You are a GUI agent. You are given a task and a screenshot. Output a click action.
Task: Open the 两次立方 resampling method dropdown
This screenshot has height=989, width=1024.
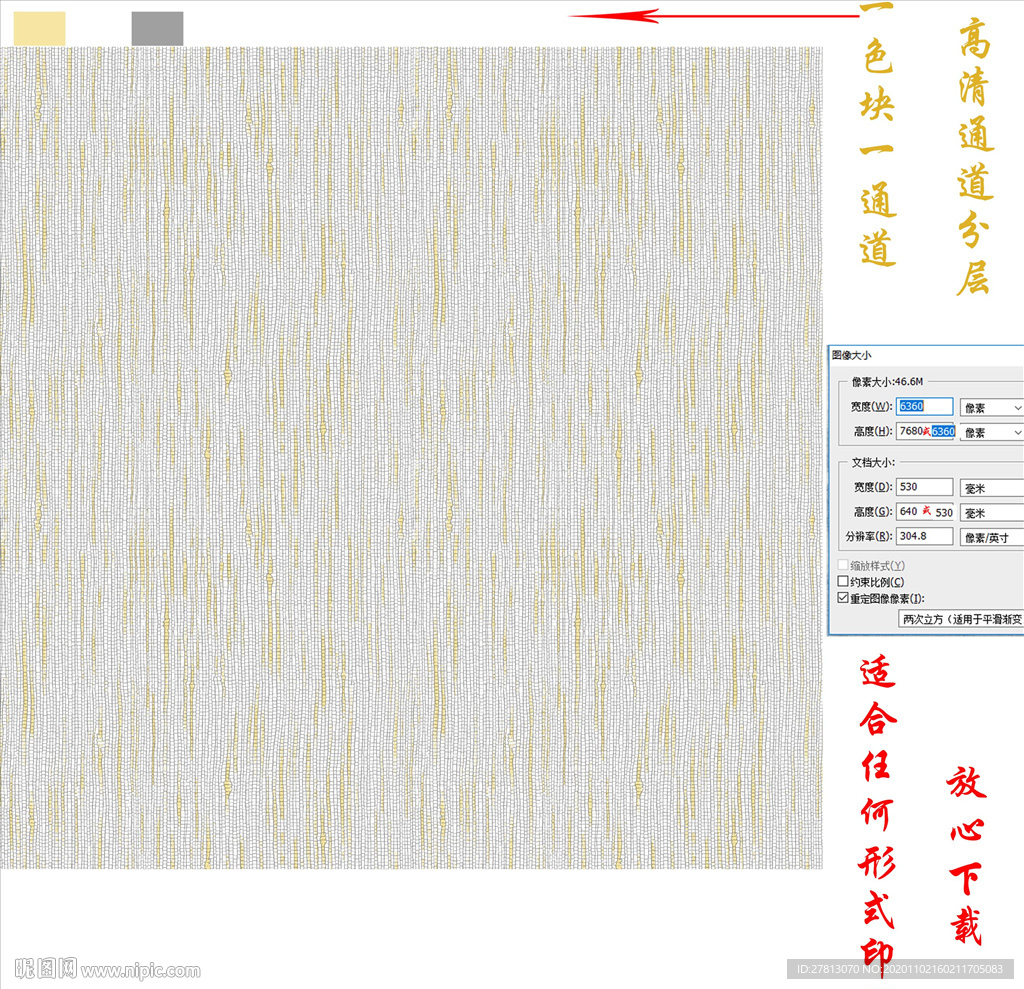(961, 619)
